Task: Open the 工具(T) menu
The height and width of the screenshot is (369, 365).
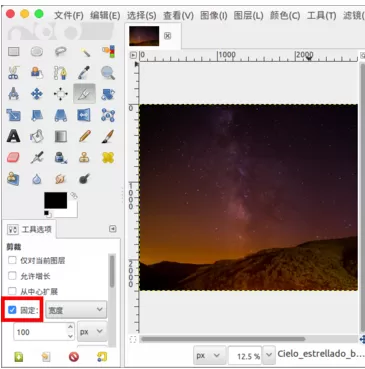Action: coord(321,15)
